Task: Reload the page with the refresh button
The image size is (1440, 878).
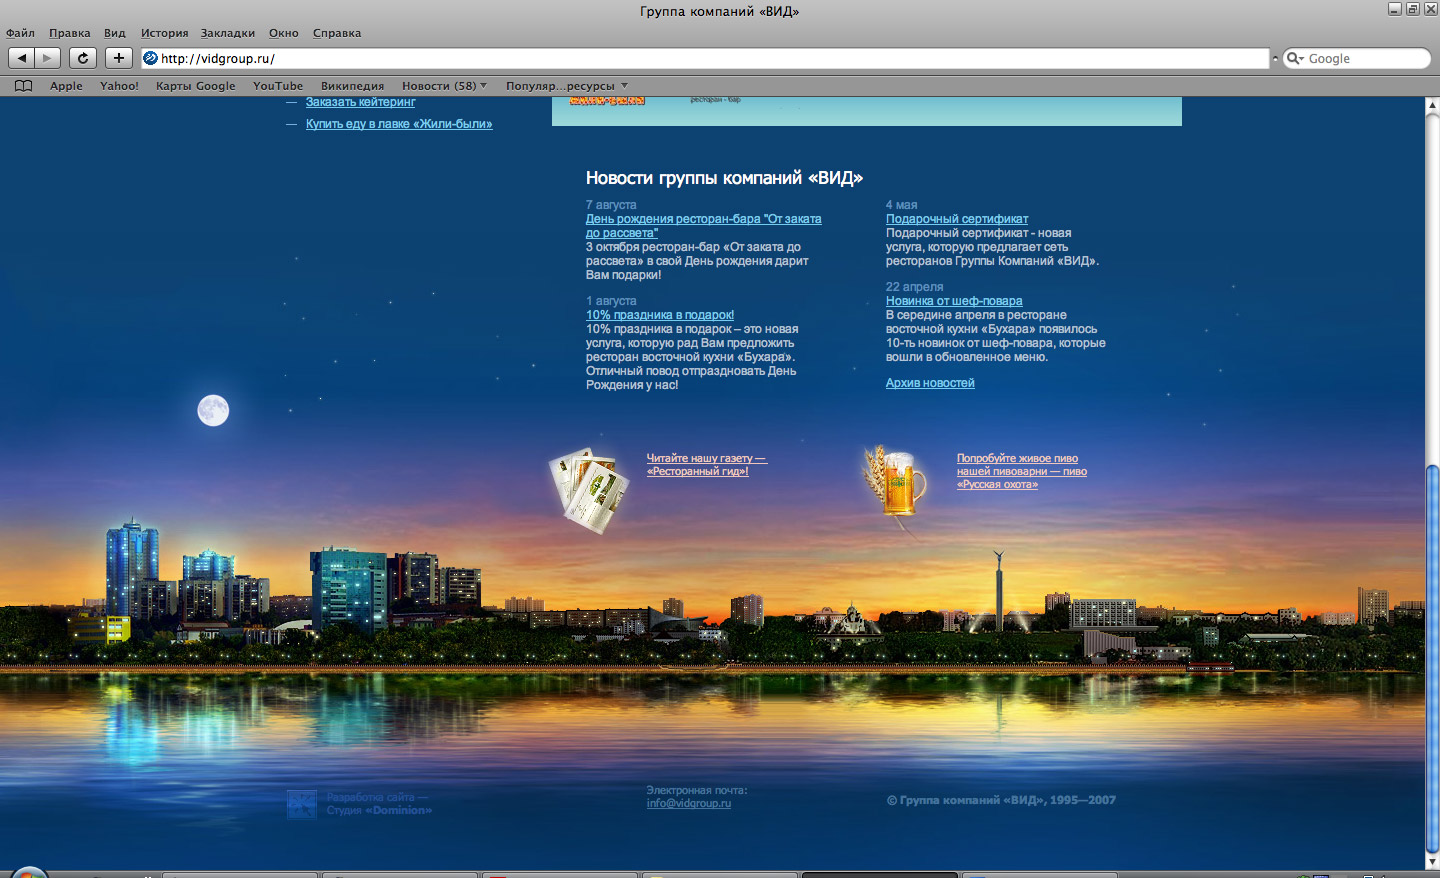Action: (83, 58)
